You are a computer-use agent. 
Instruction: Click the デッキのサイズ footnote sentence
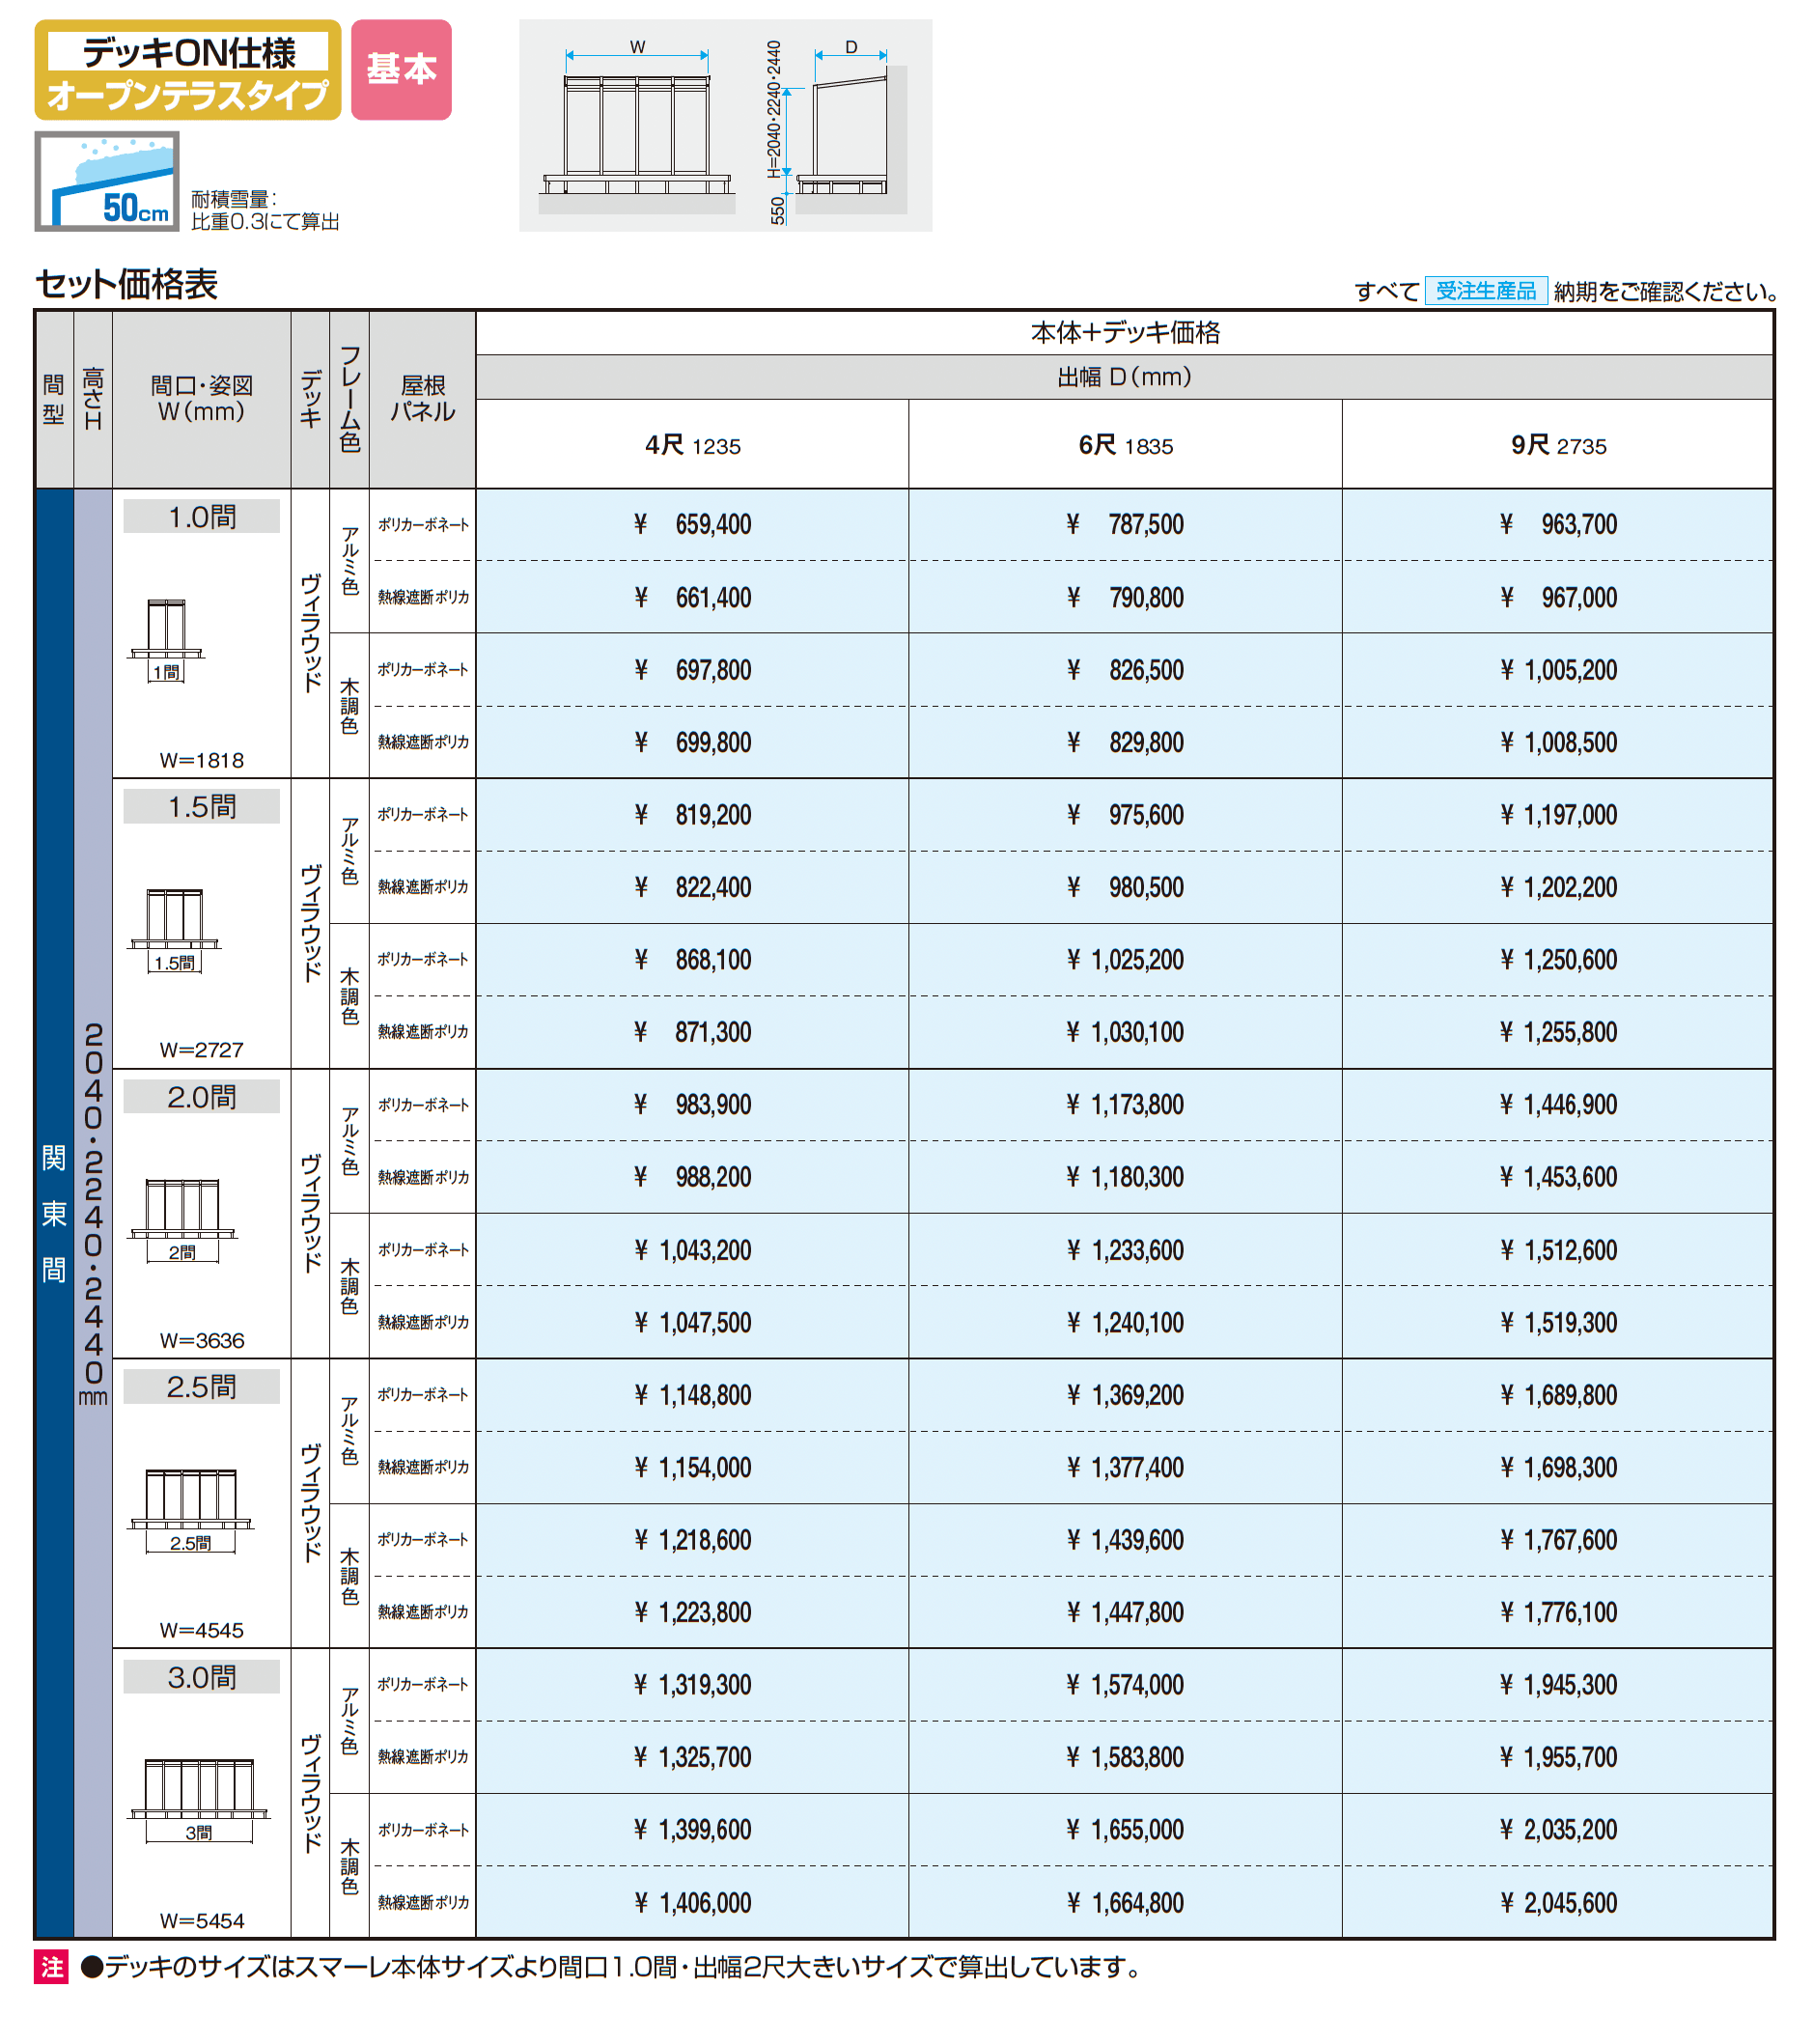pos(613,1967)
